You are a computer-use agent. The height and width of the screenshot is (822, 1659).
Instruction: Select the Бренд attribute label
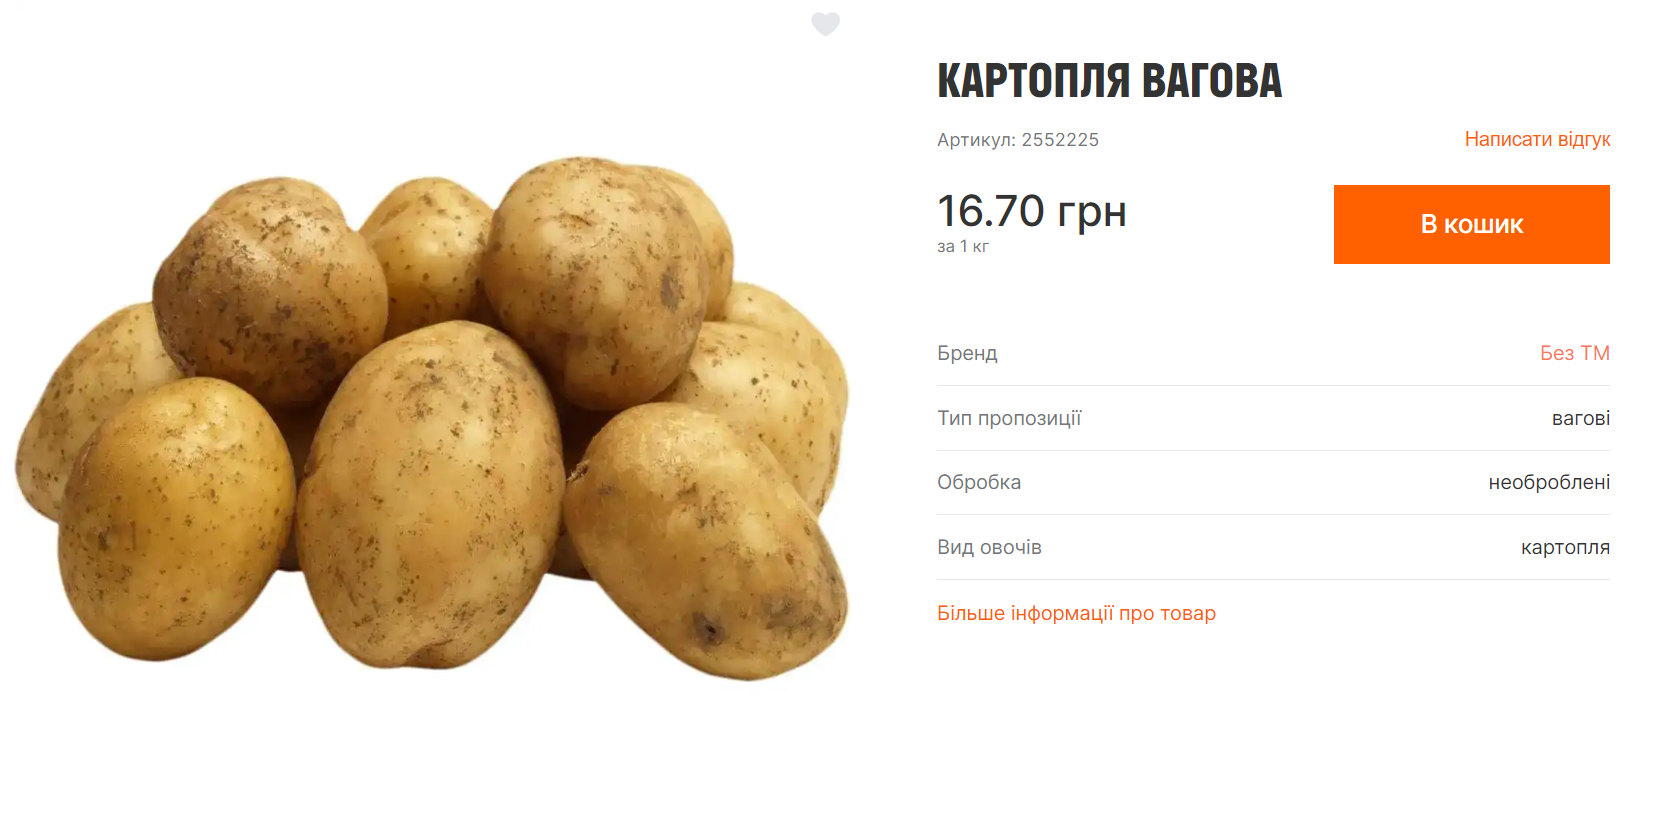[x=967, y=353]
